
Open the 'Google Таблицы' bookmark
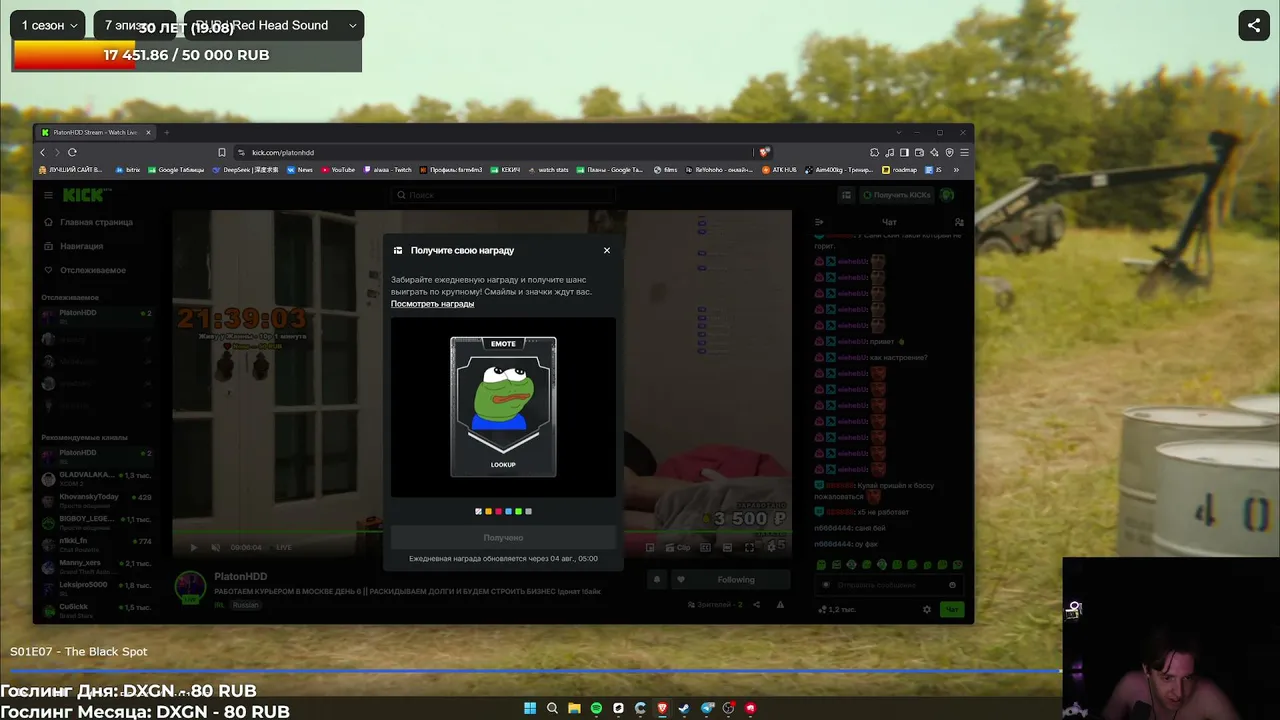coord(176,170)
